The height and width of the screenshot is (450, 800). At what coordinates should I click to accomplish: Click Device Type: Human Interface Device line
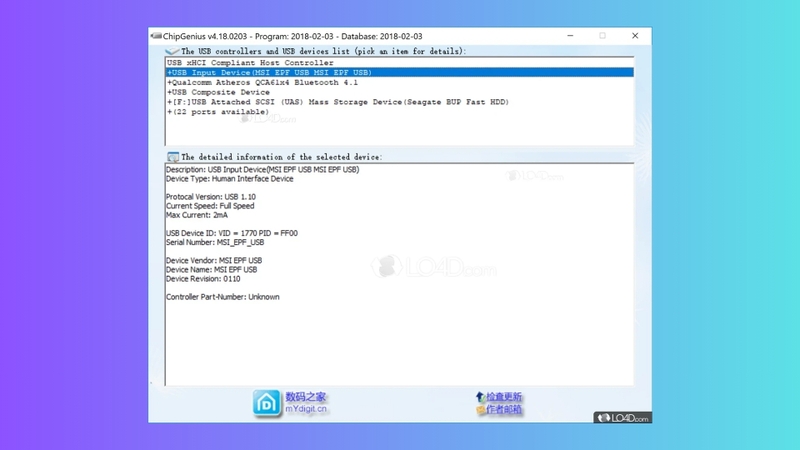click(x=230, y=179)
